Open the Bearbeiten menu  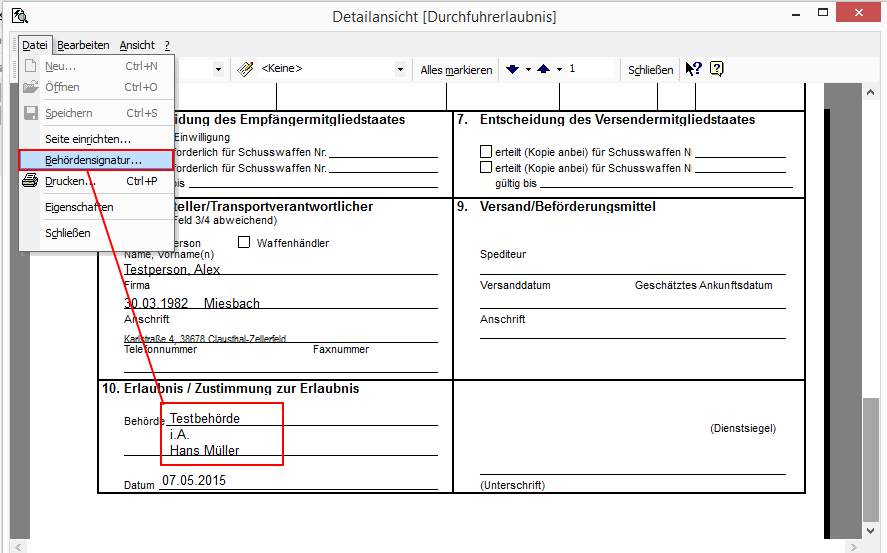point(83,45)
